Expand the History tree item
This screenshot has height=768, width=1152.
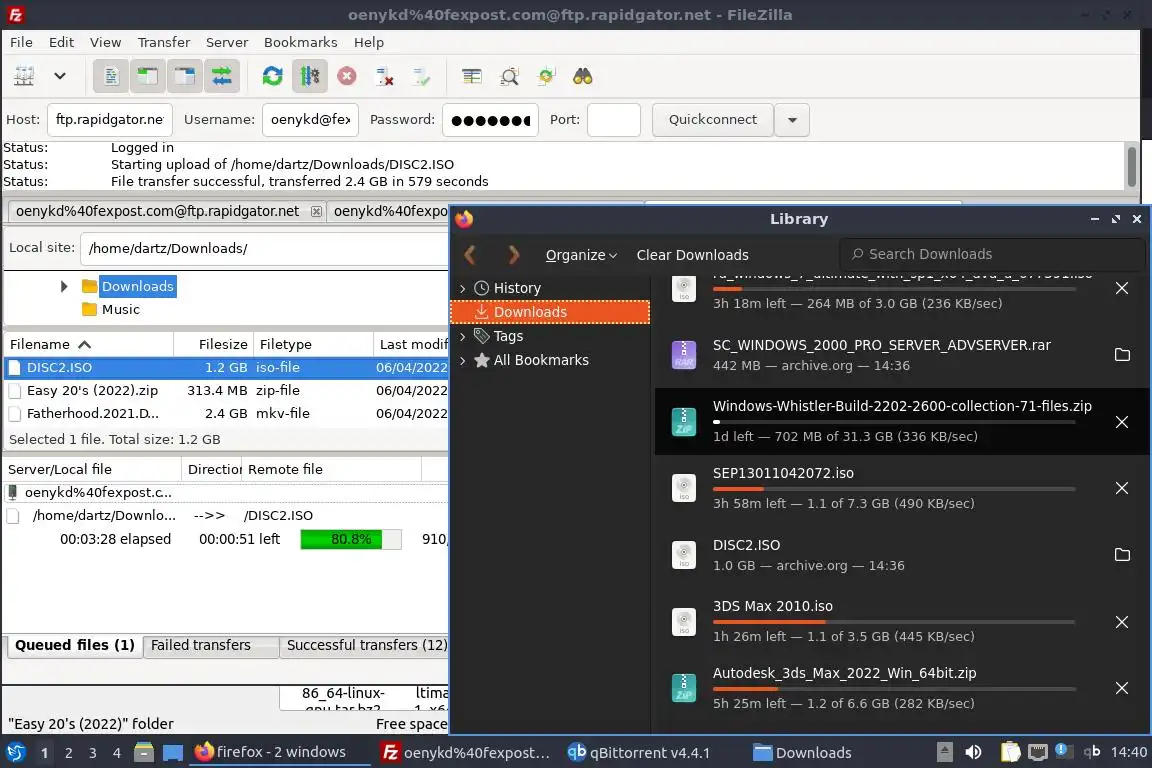[462, 288]
